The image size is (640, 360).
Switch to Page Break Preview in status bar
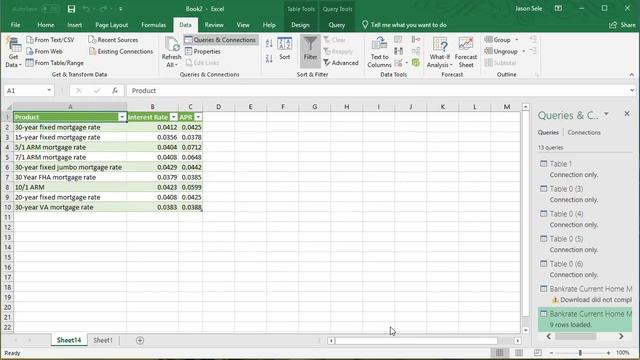click(x=538, y=353)
